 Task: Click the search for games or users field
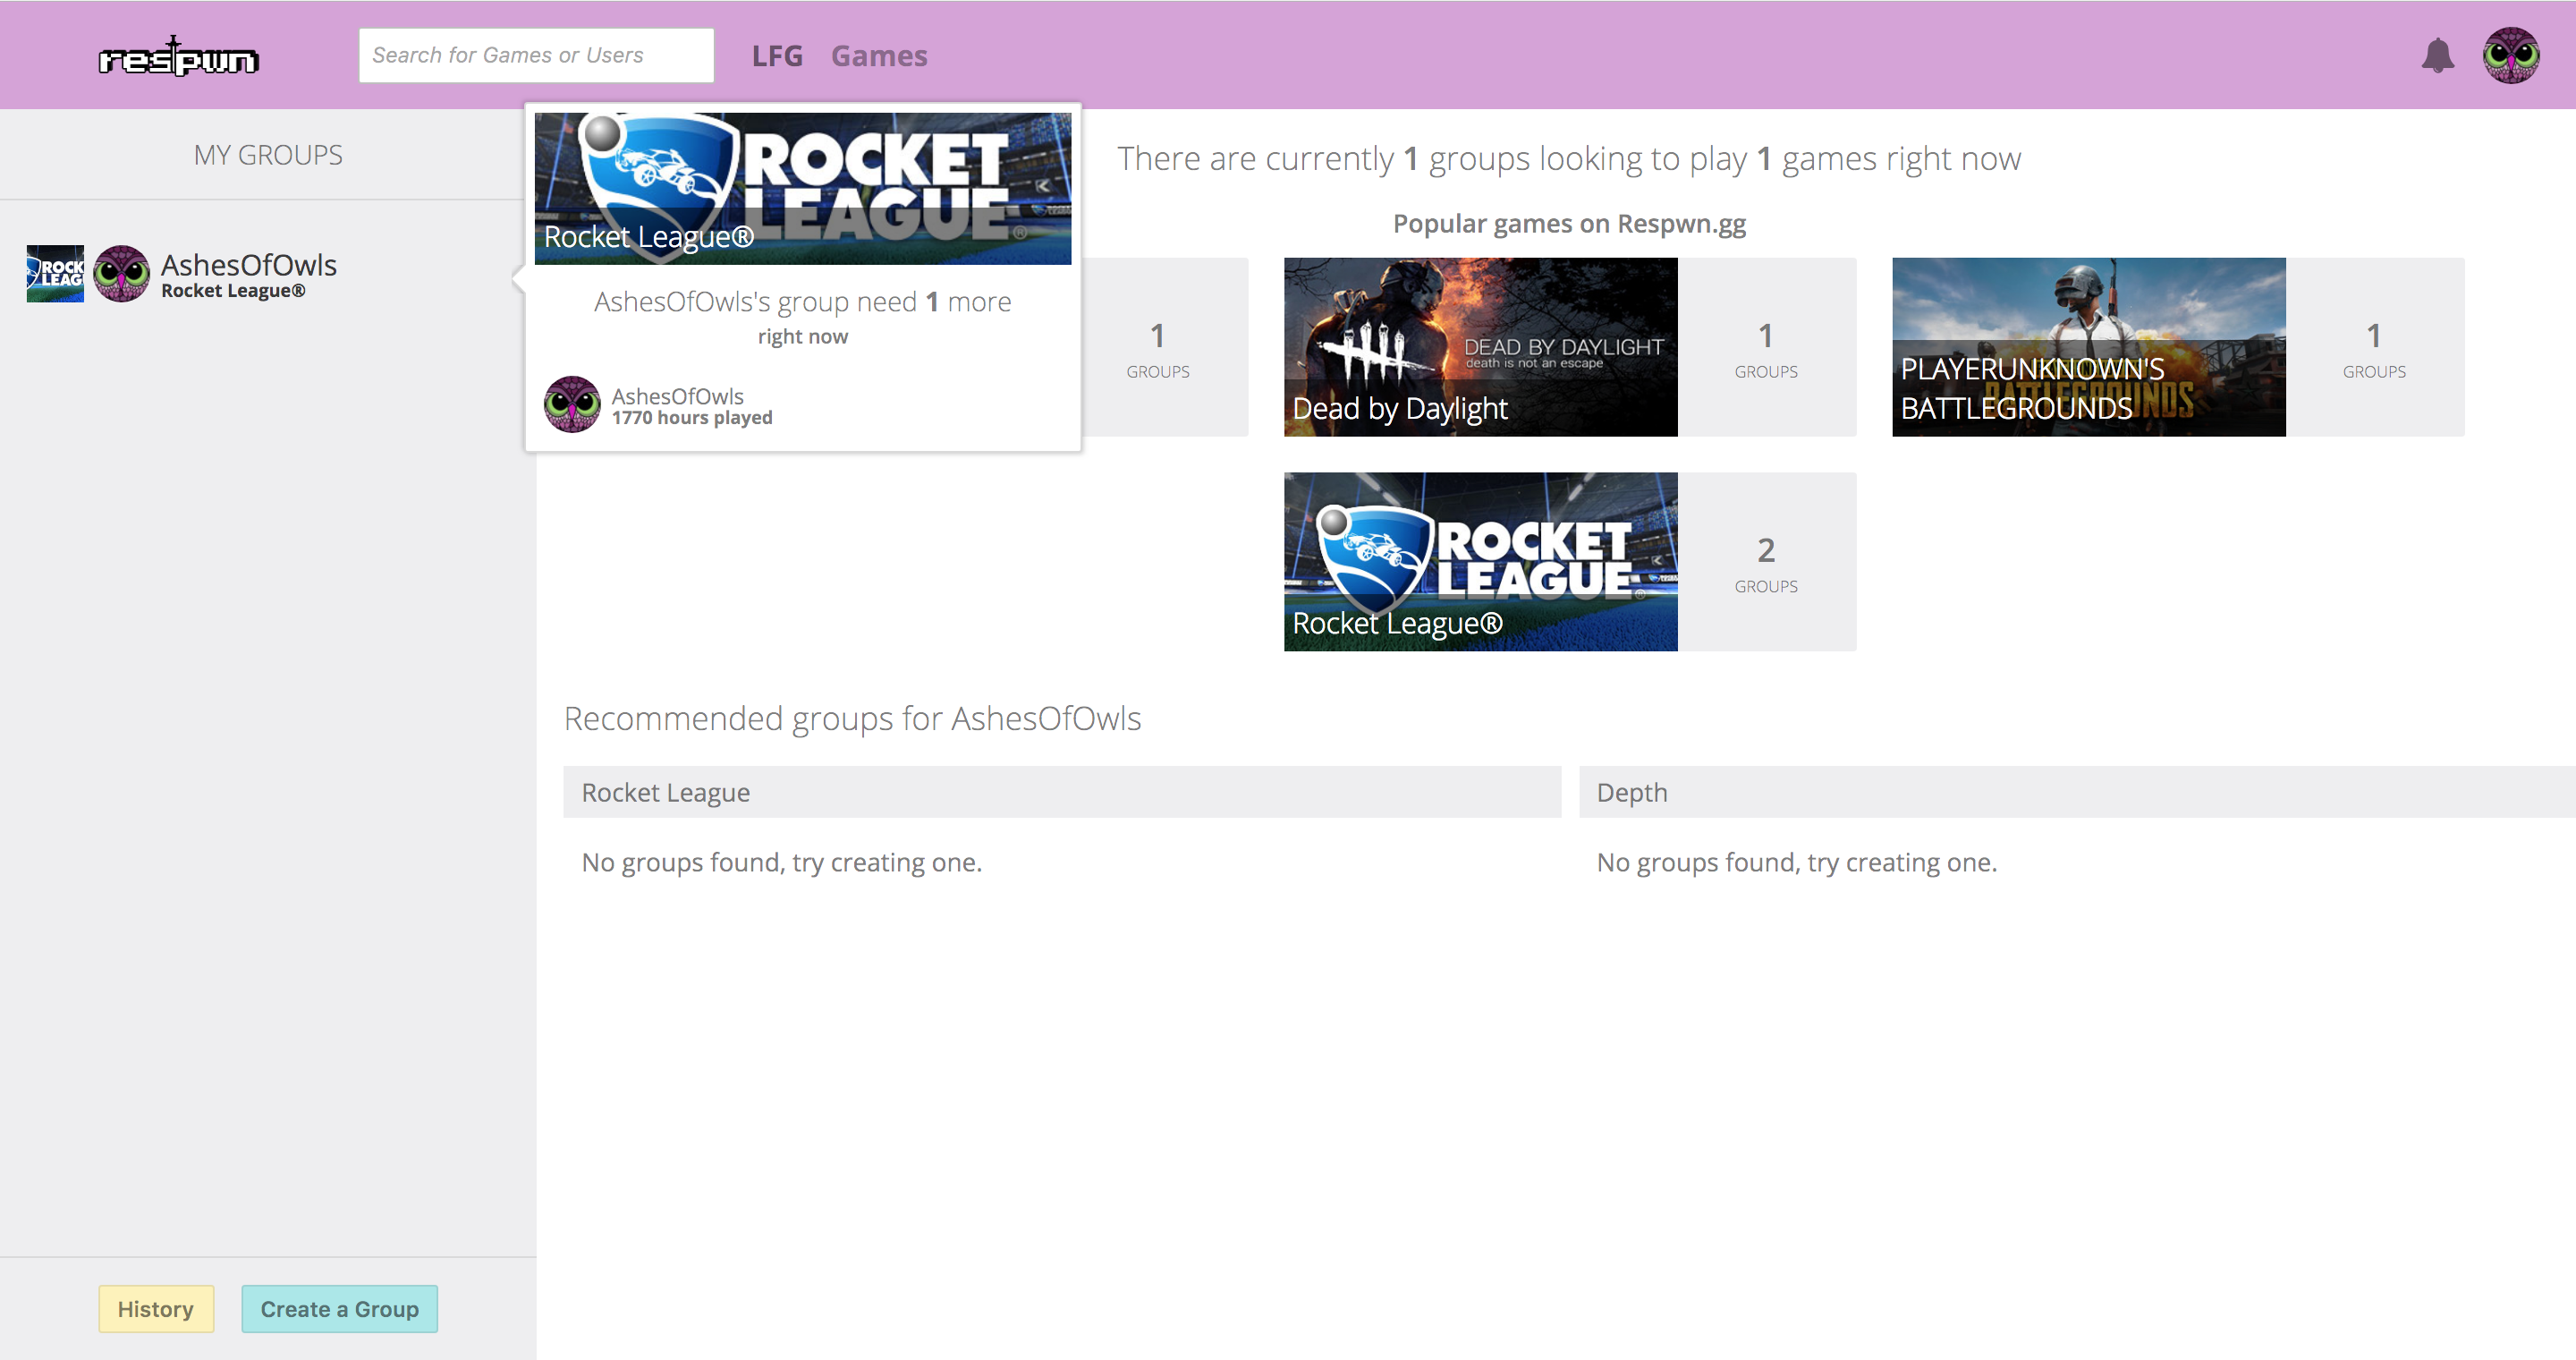tap(536, 56)
